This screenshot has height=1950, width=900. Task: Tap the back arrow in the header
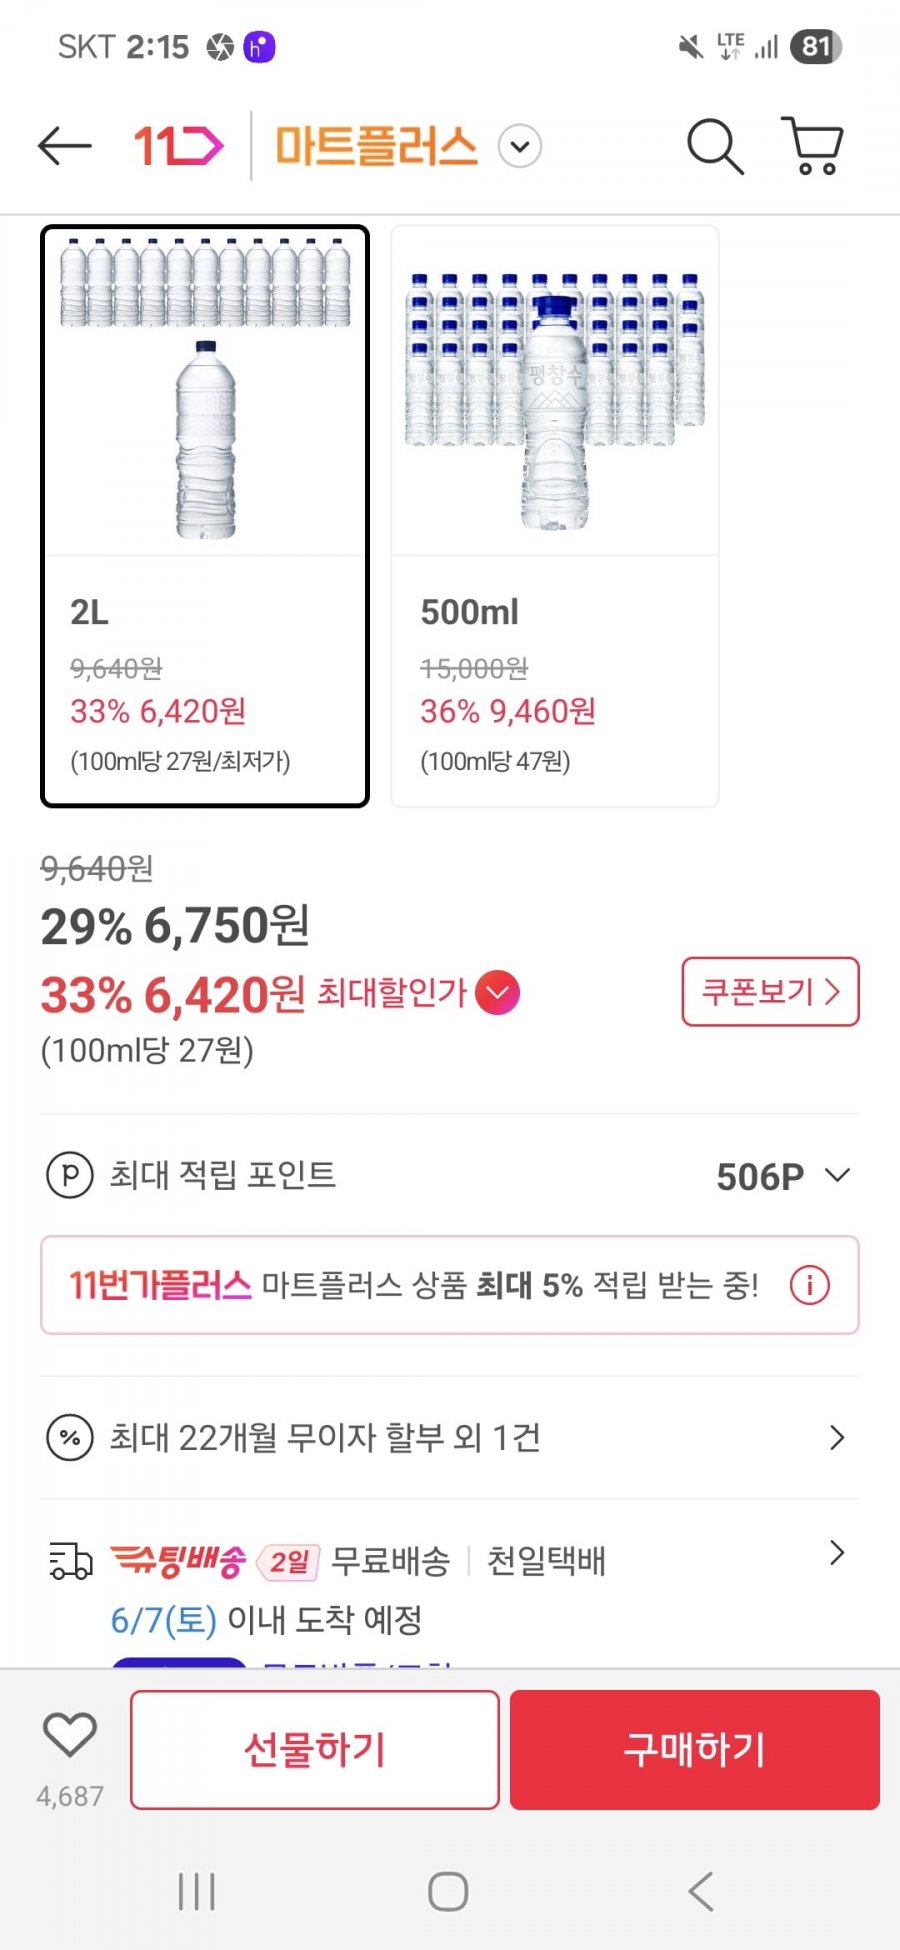[65, 146]
